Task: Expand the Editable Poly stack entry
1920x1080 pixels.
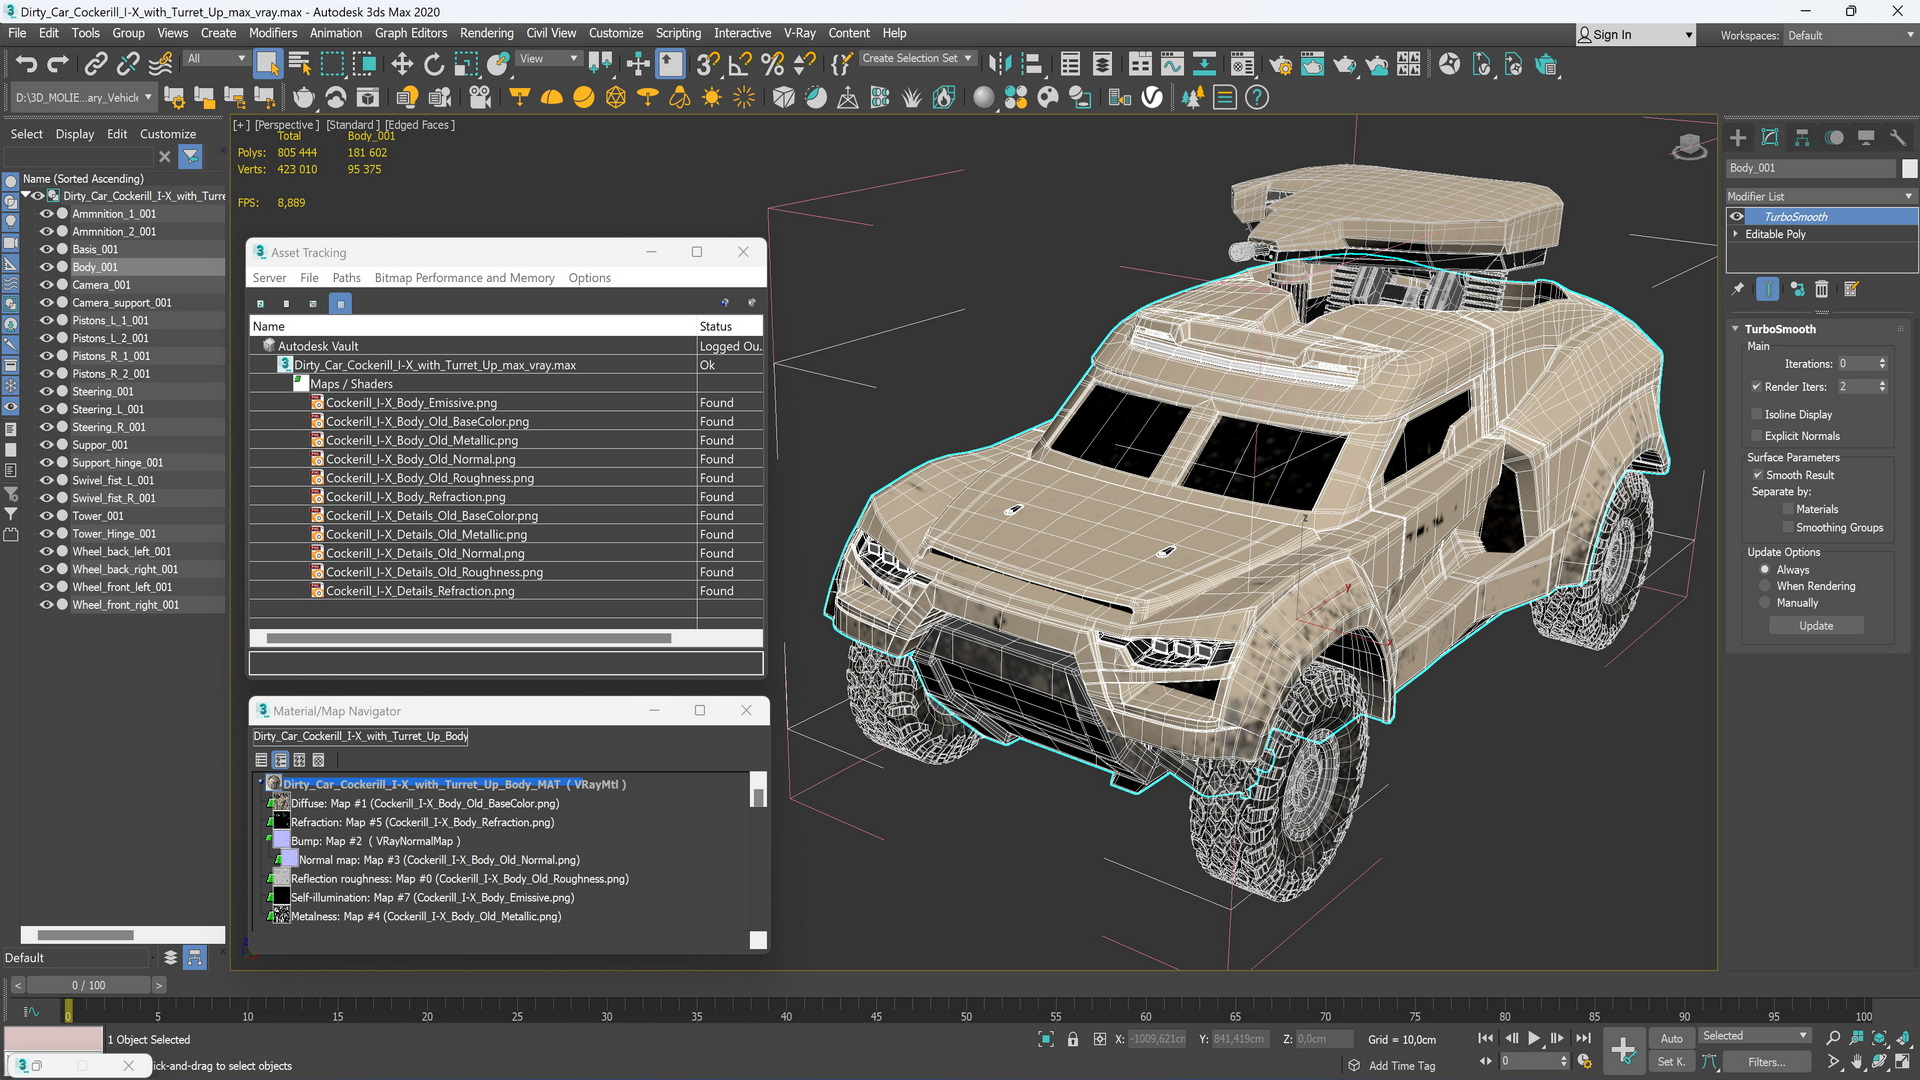Action: click(1736, 234)
